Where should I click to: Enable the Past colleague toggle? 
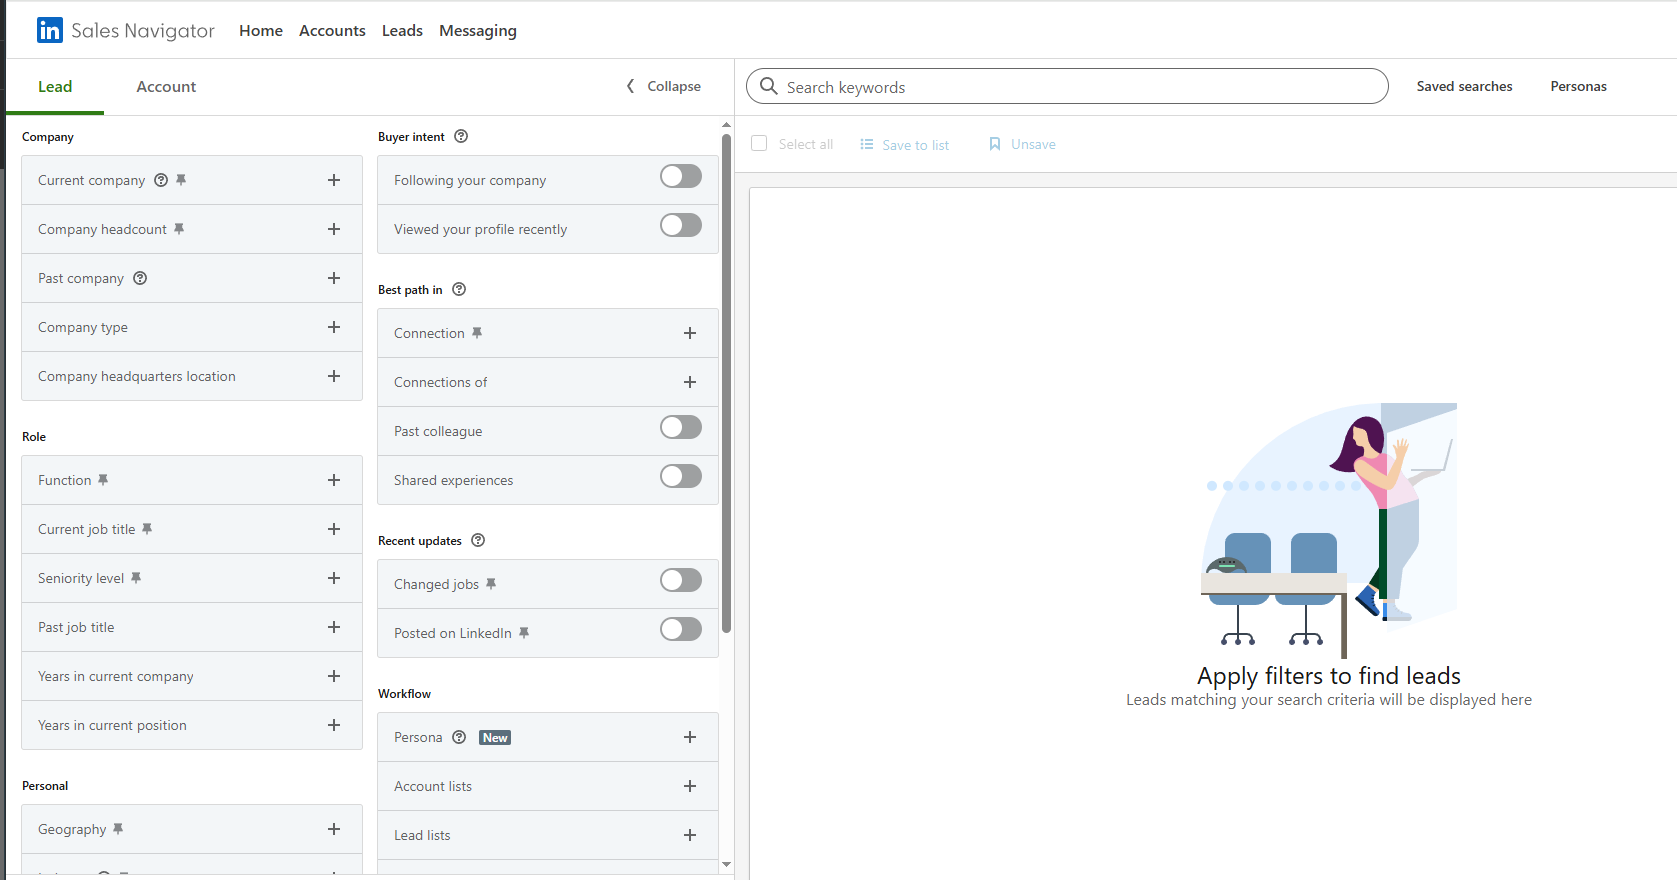pos(681,428)
